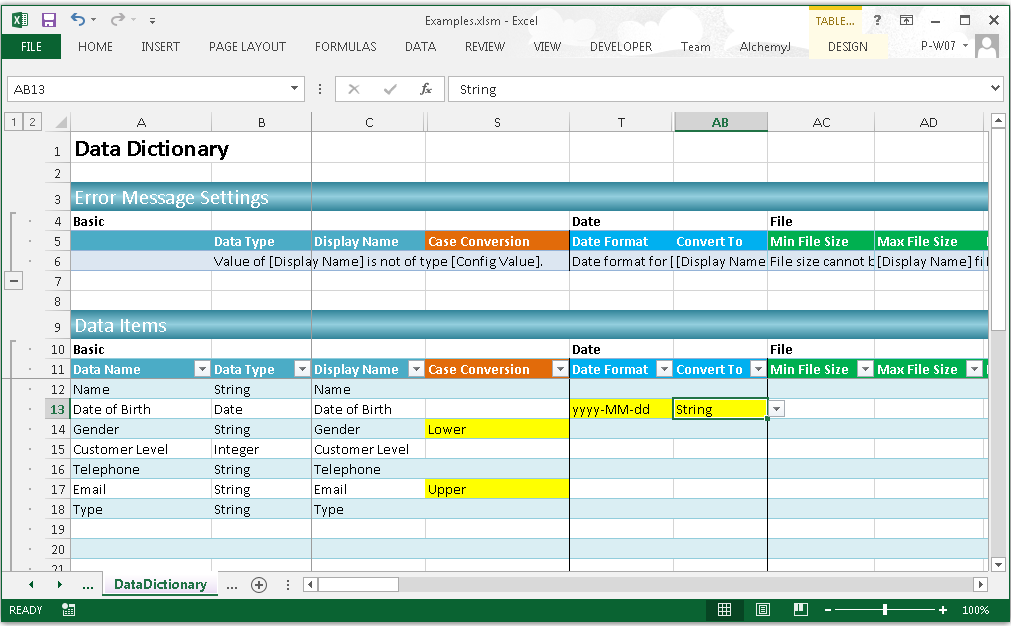Open the Data Type column filter dropdown
Viewport: 1011px width, 626px height.
[x=301, y=369]
